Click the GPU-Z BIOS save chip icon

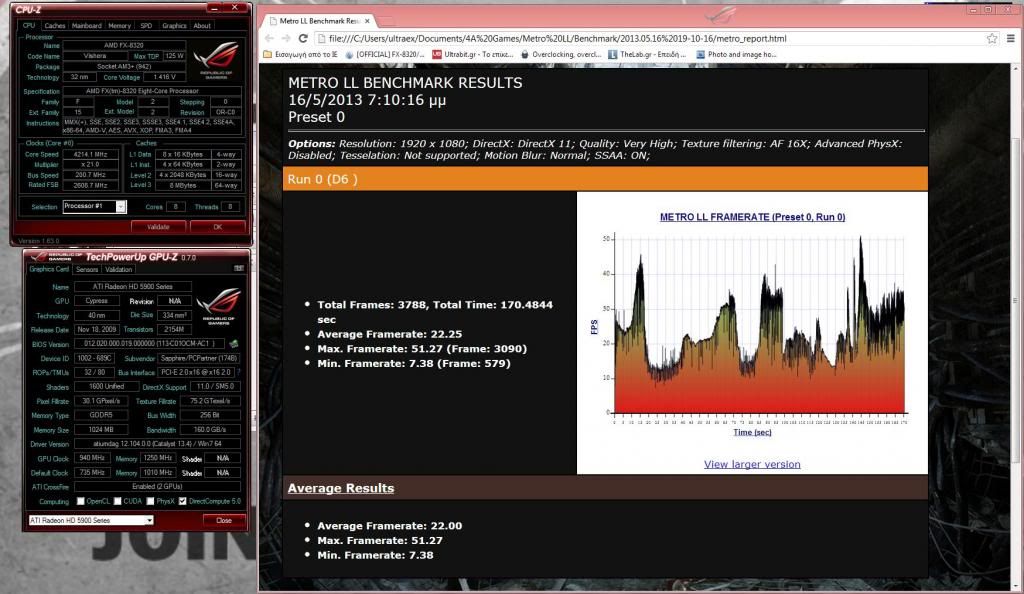234,343
